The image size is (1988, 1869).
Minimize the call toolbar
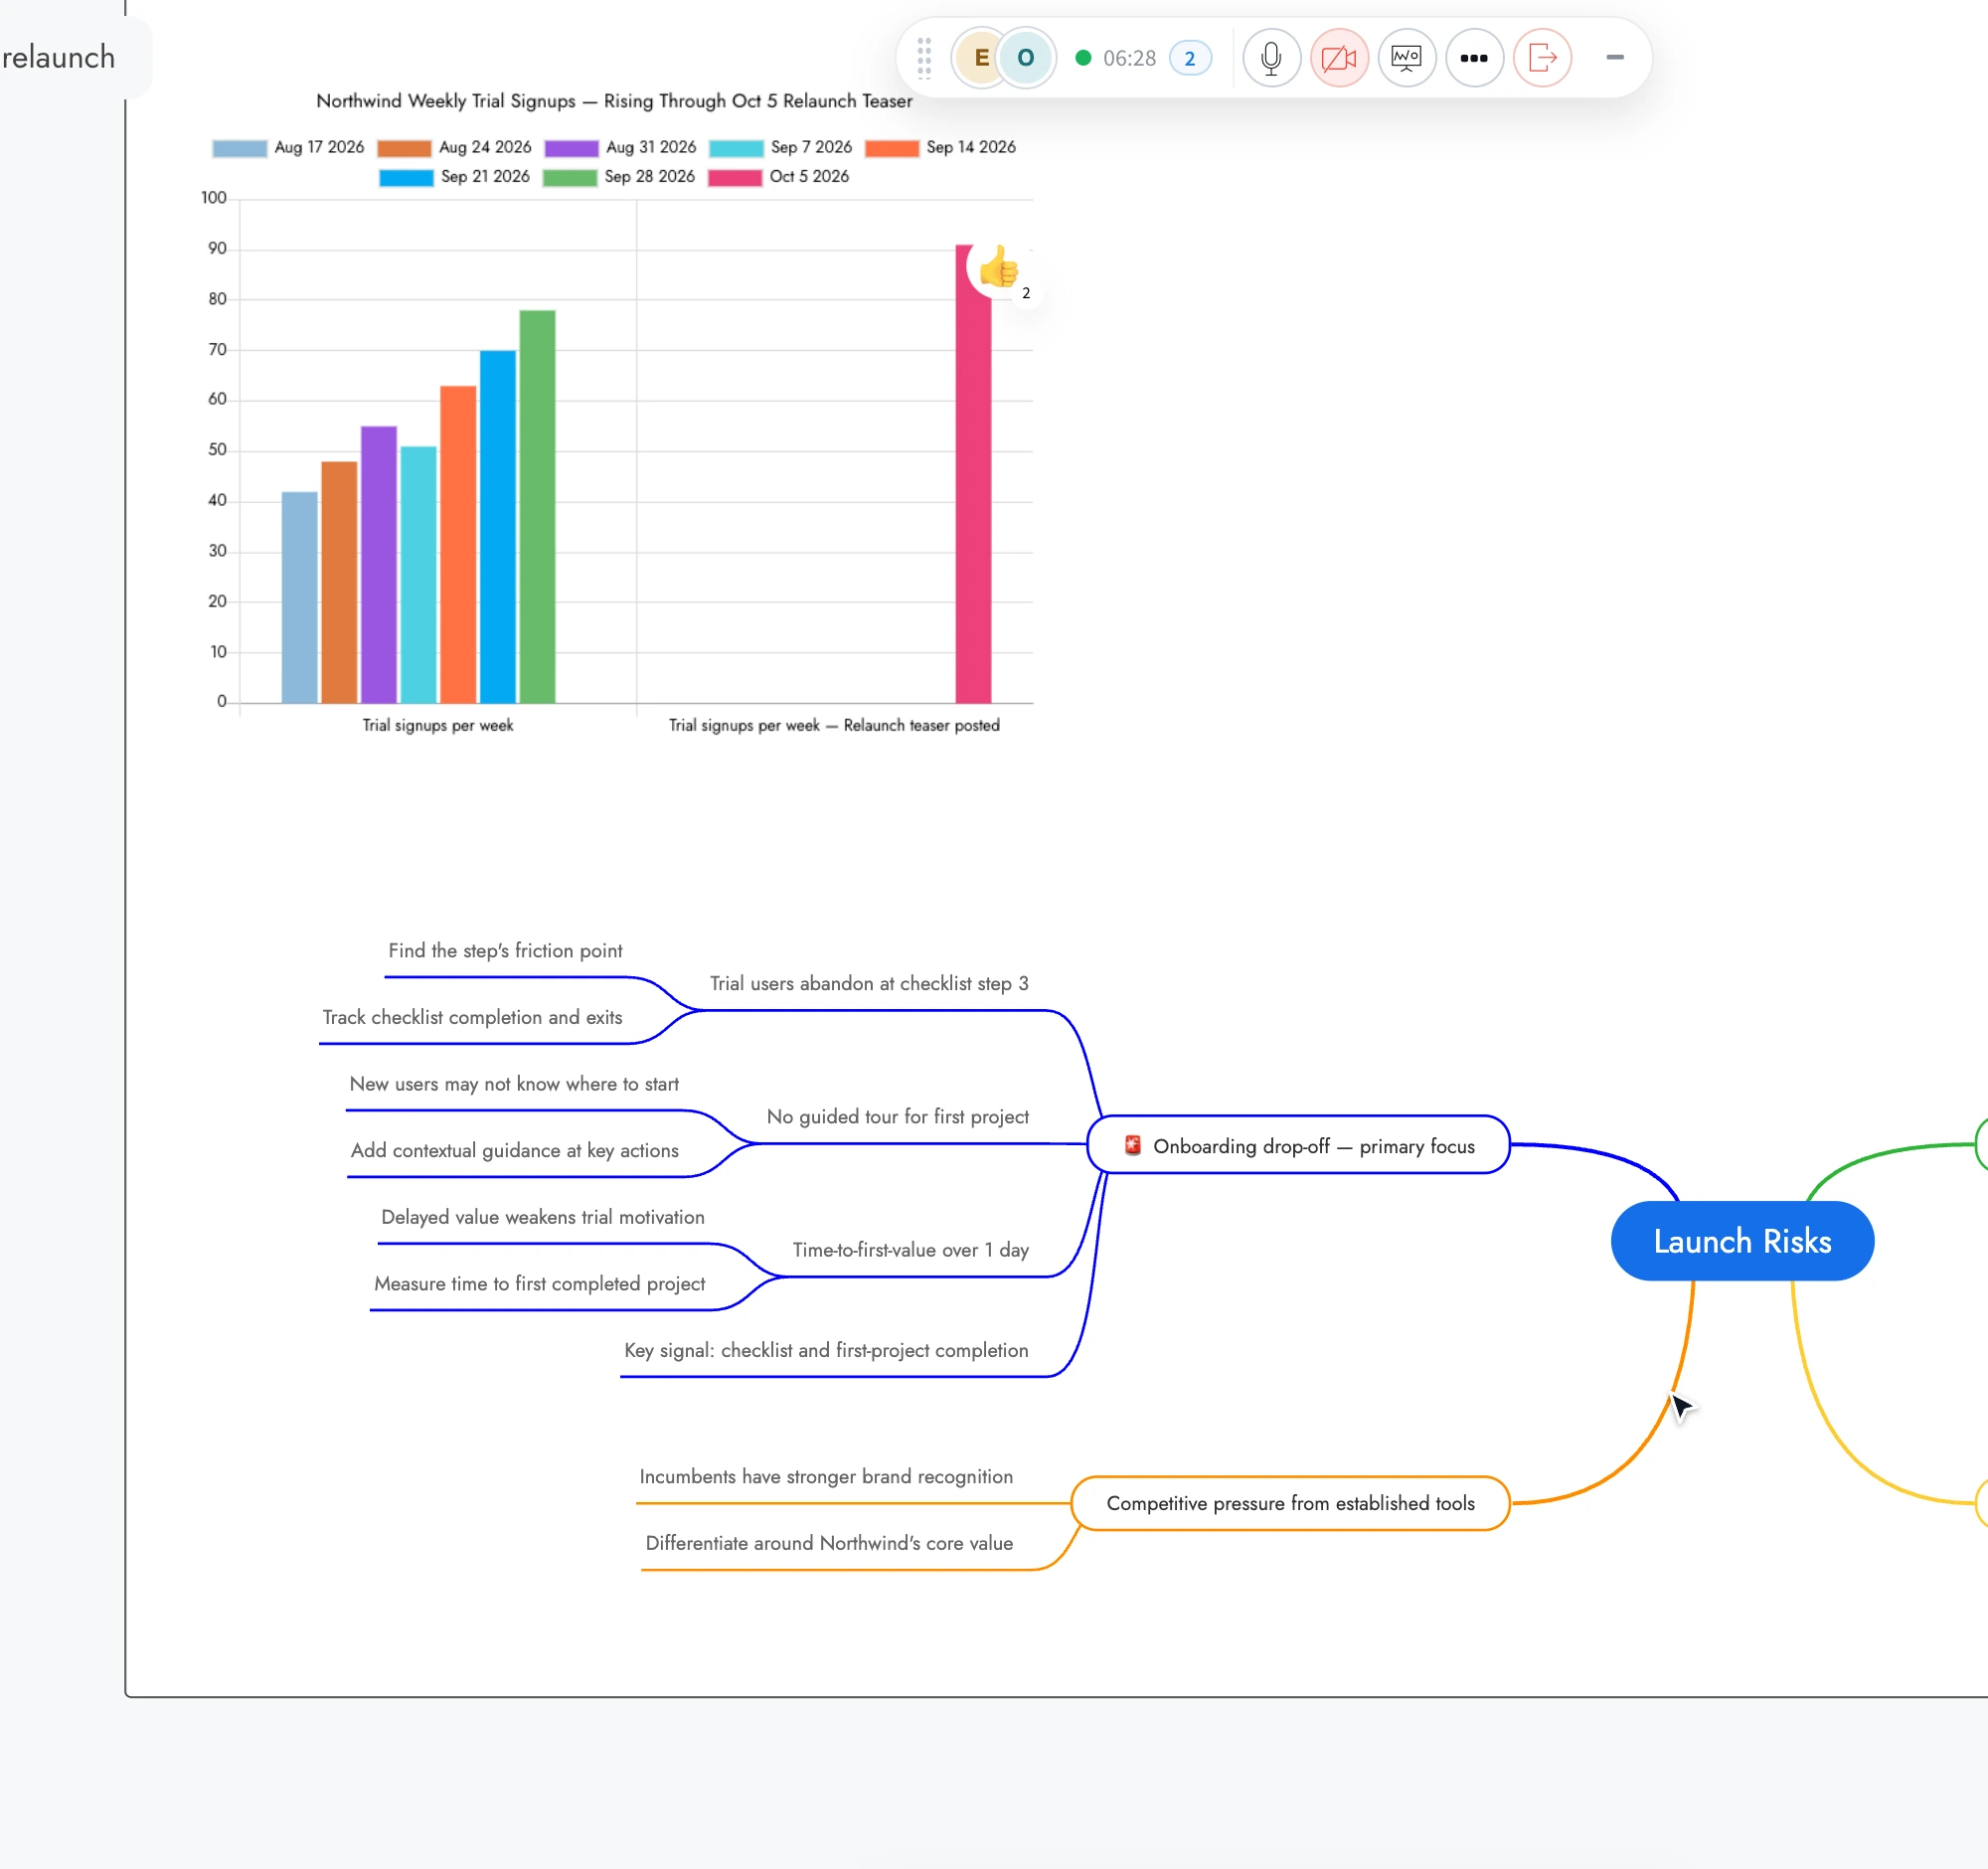(x=1614, y=58)
